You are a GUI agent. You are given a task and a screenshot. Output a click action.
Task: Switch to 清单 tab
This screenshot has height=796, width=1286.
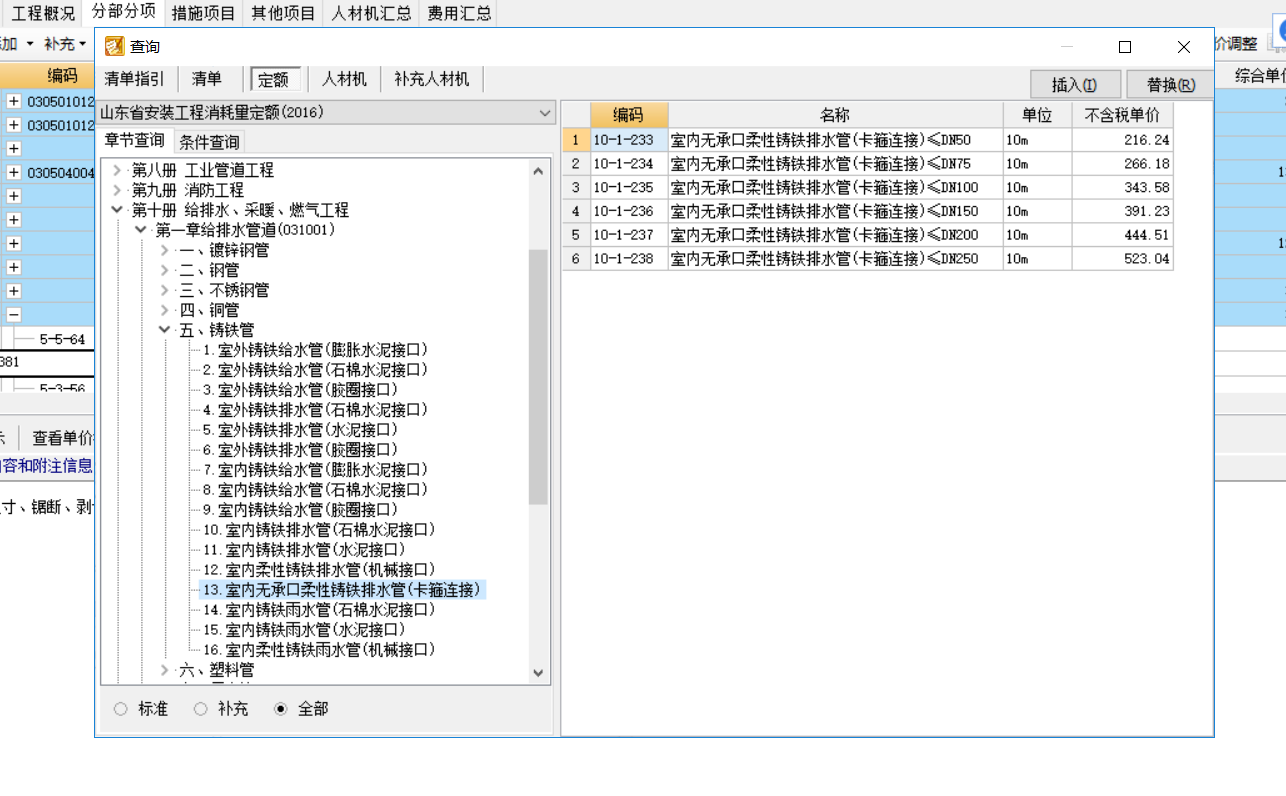[x=207, y=79]
